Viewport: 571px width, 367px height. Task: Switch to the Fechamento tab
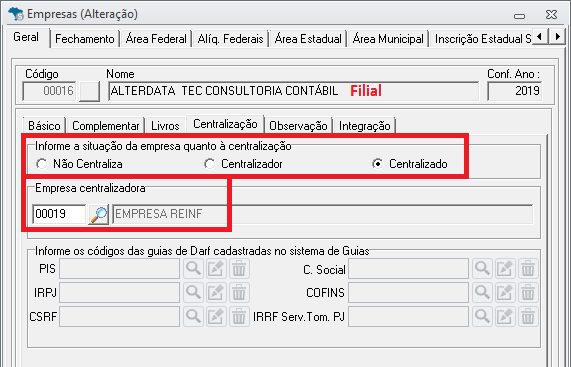tap(85, 39)
